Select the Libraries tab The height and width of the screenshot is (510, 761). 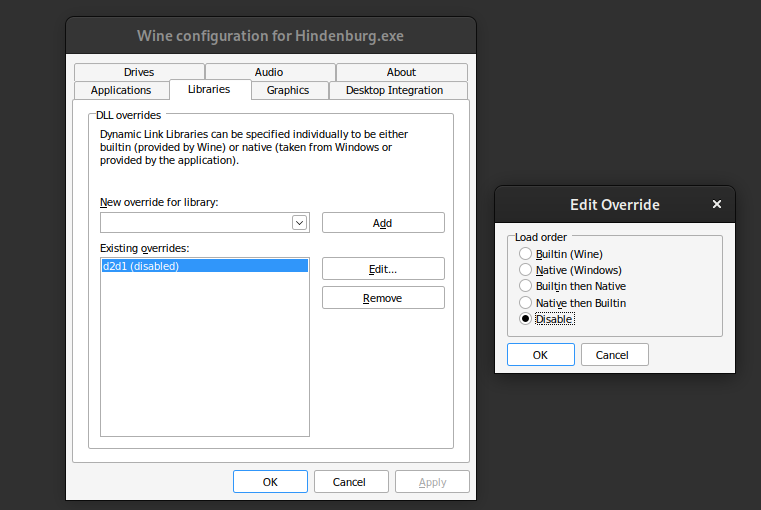[209, 89]
